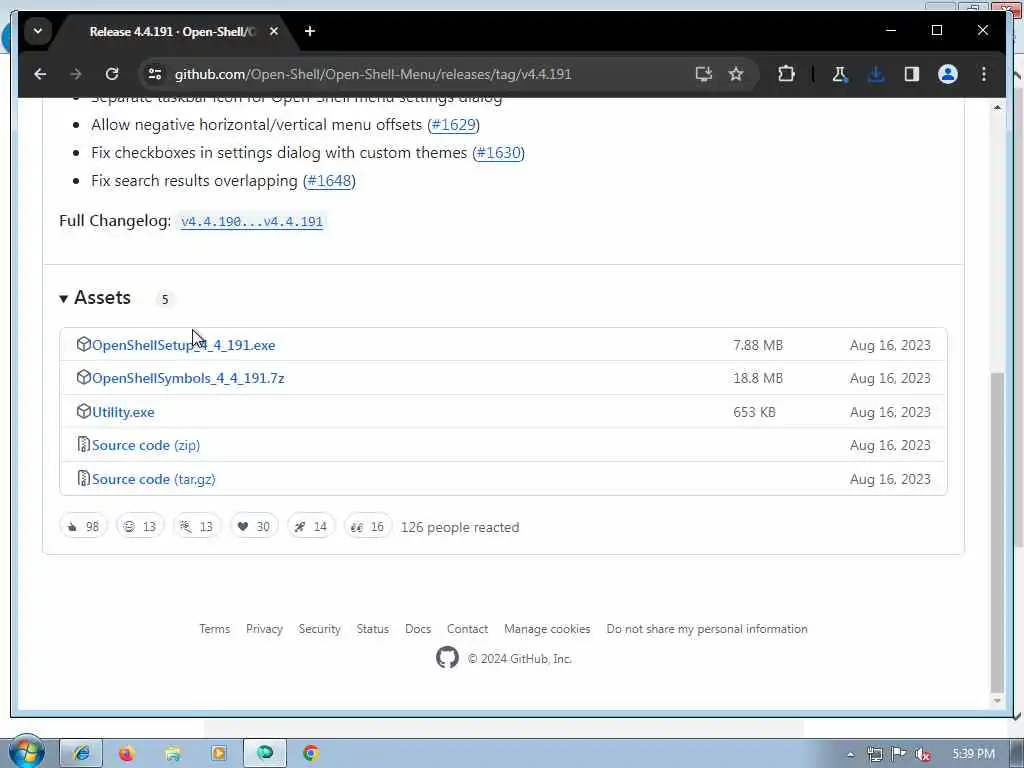This screenshot has width=1024, height=768.
Task: Click scrollbar down arrow
Action: tap(997, 701)
